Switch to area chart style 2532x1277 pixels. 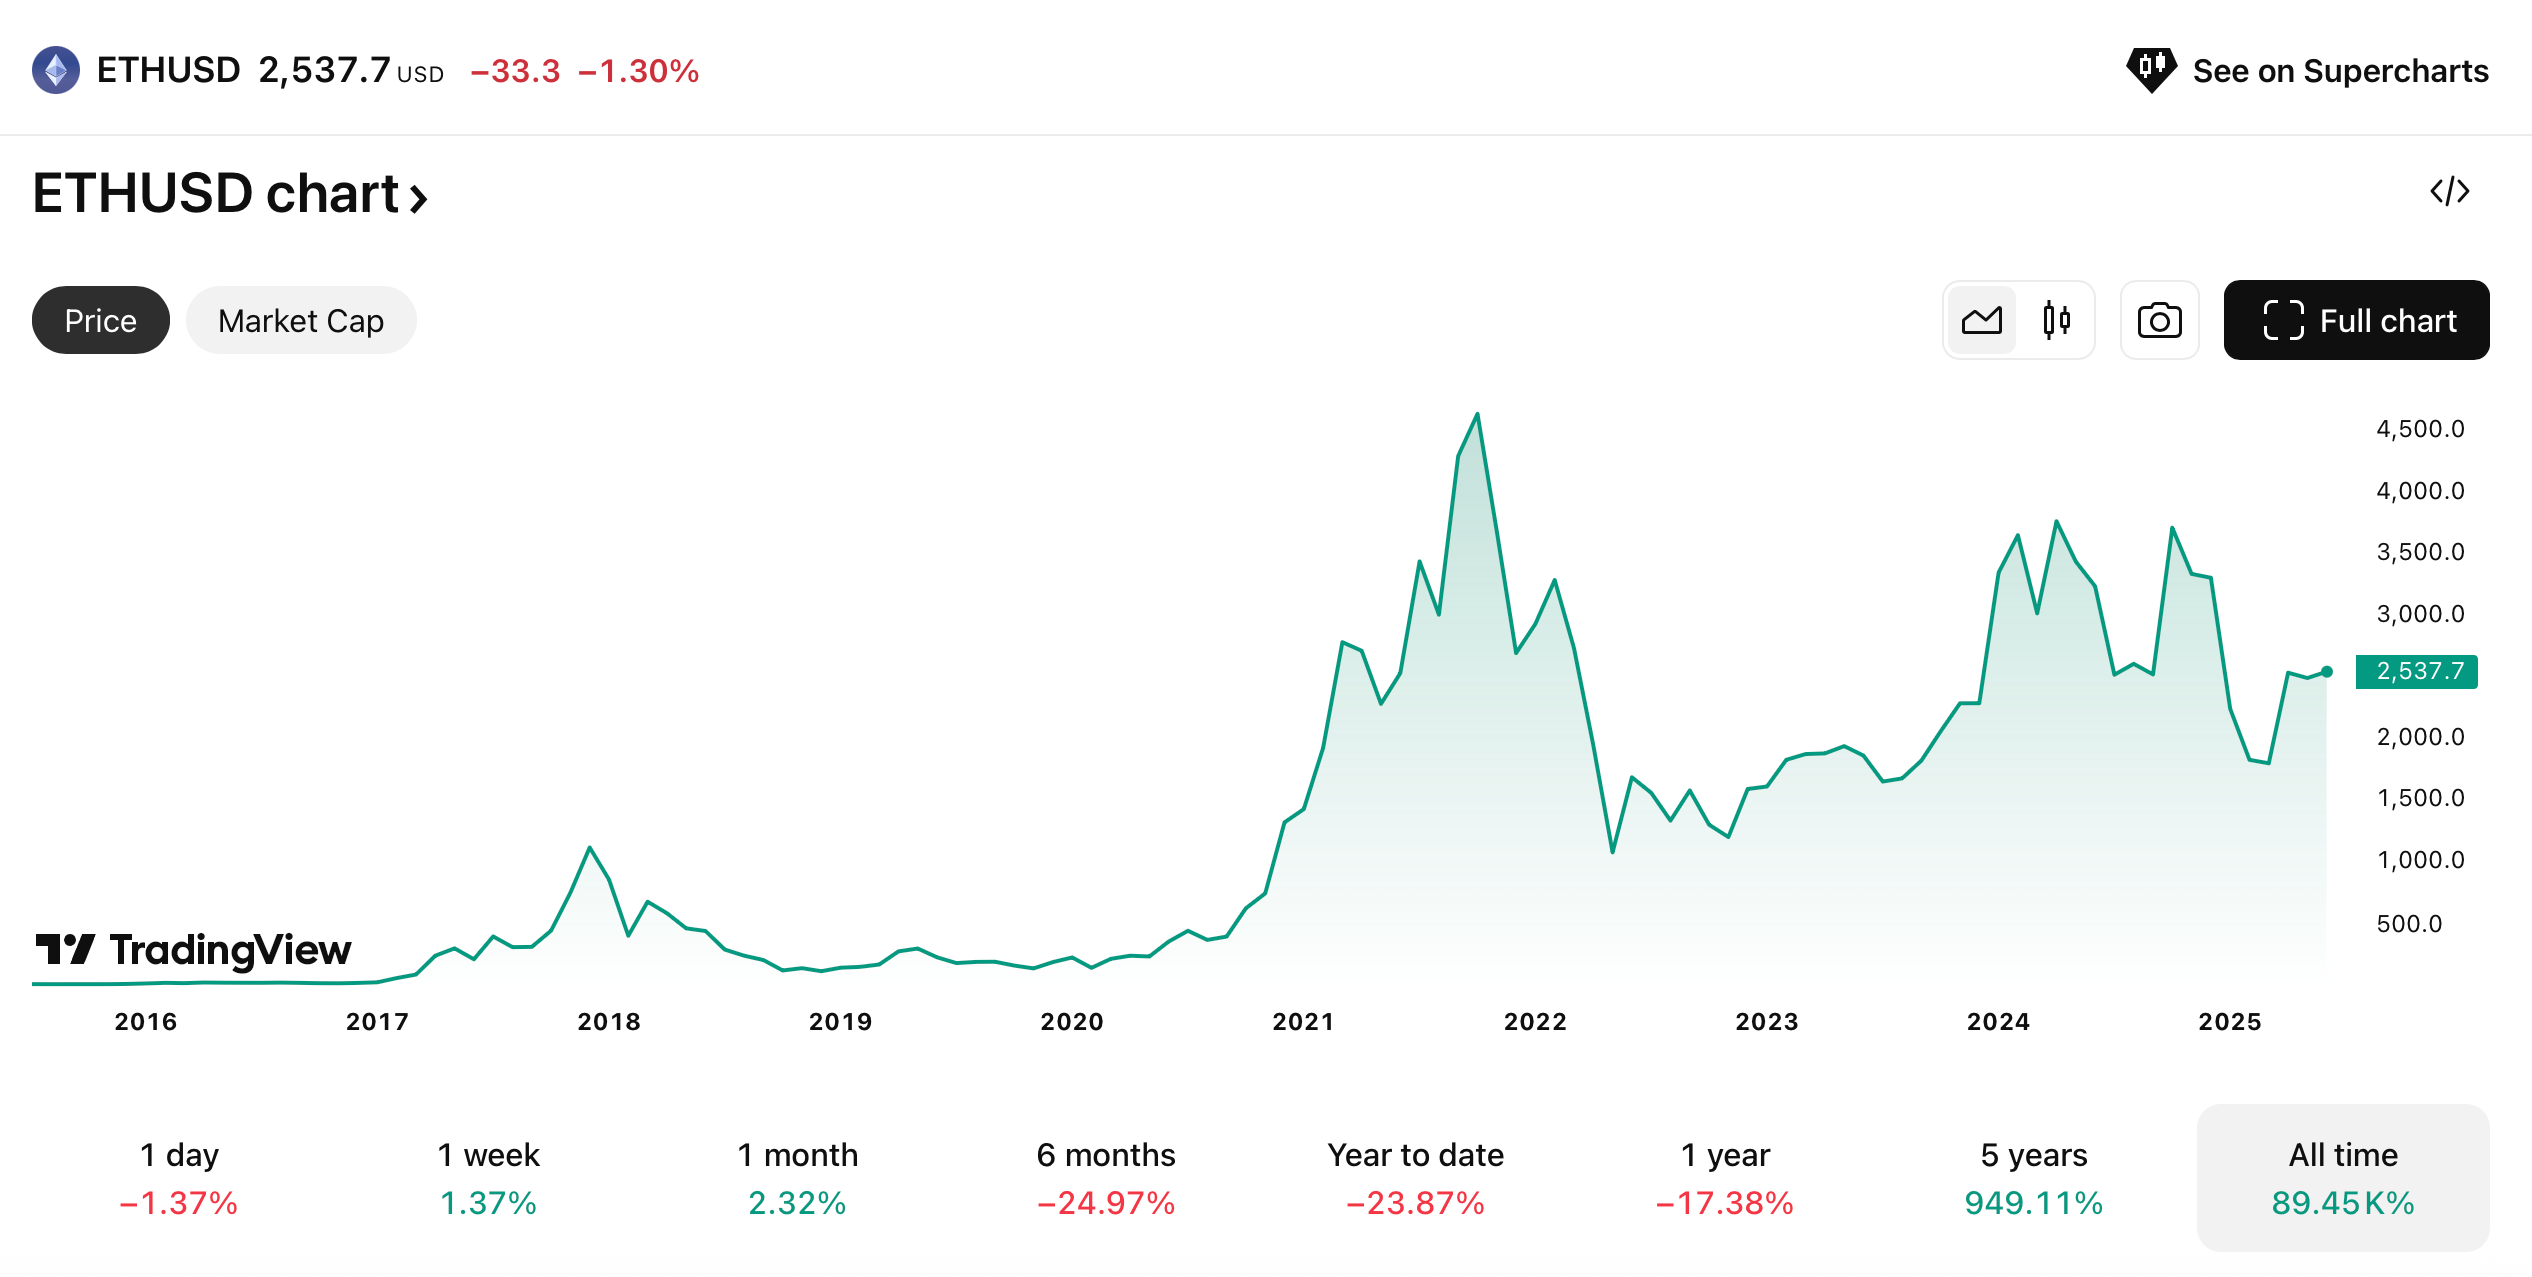click(1981, 320)
